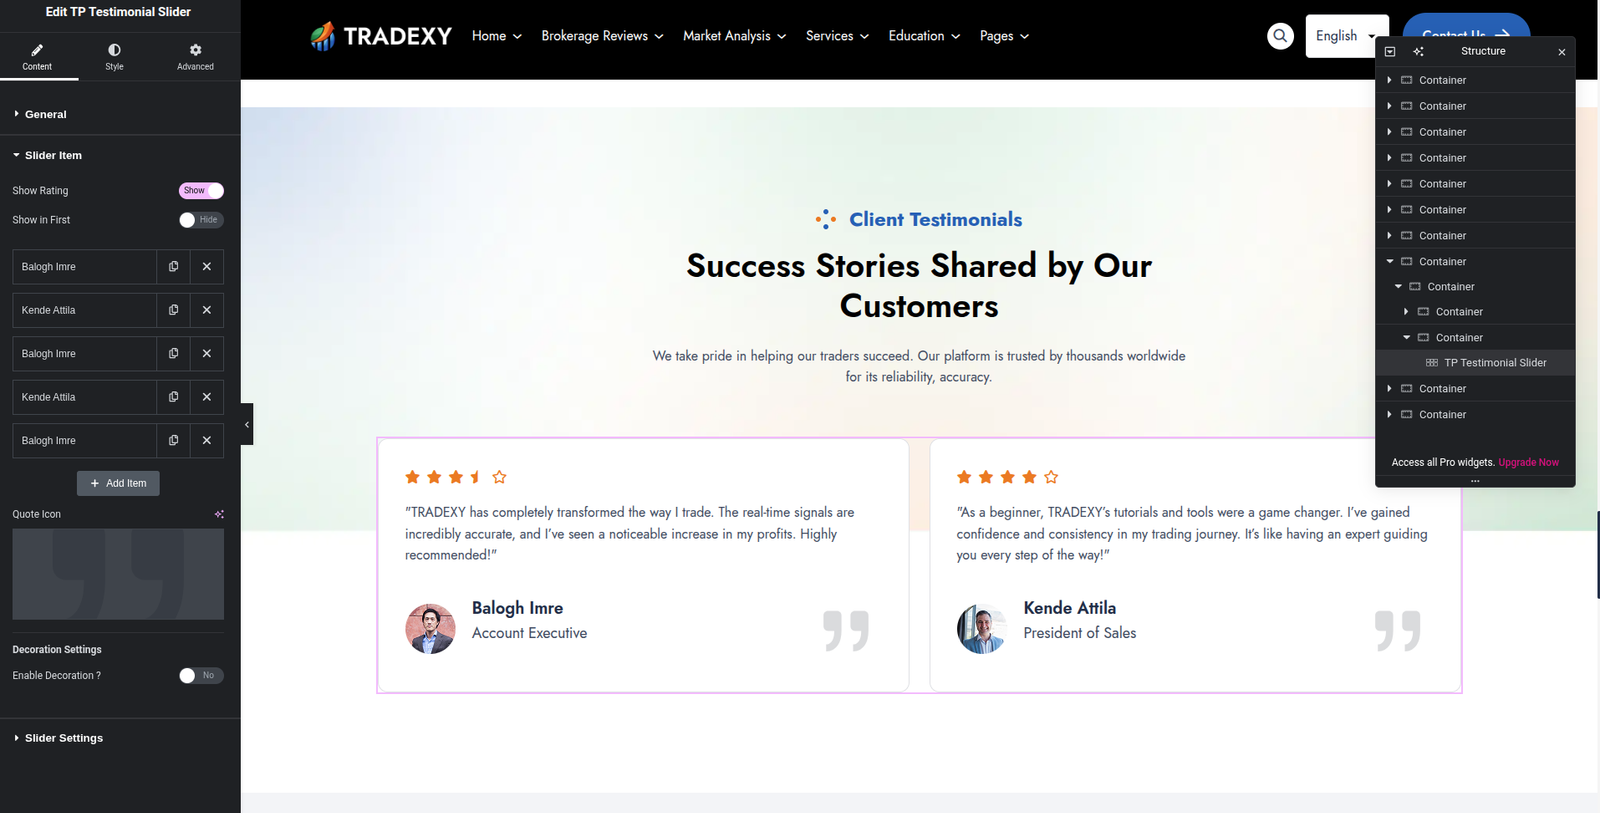Viewport: 1600px width, 813px height.
Task: Click the Add Item button
Action: coord(118,483)
